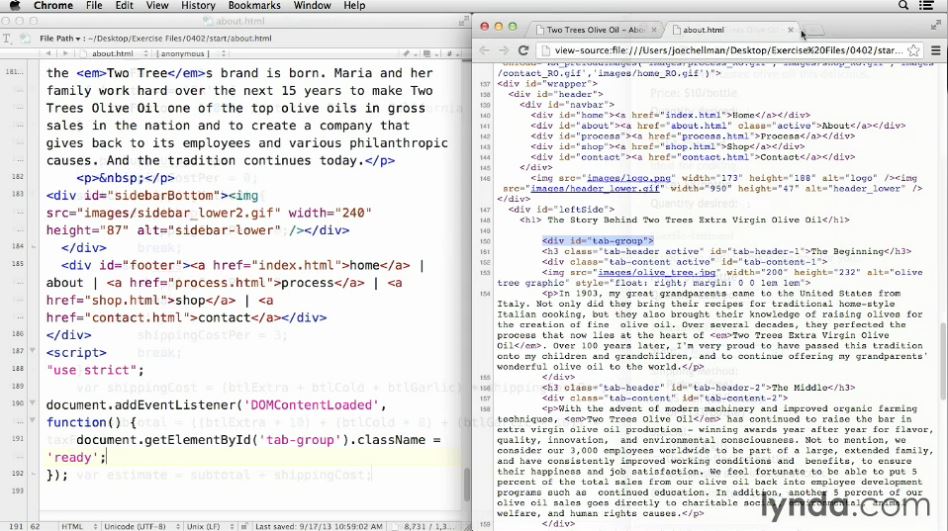Bookmark this page with the star
The width and height of the screenshot is (948, 531).
click(x=914, y=50)
